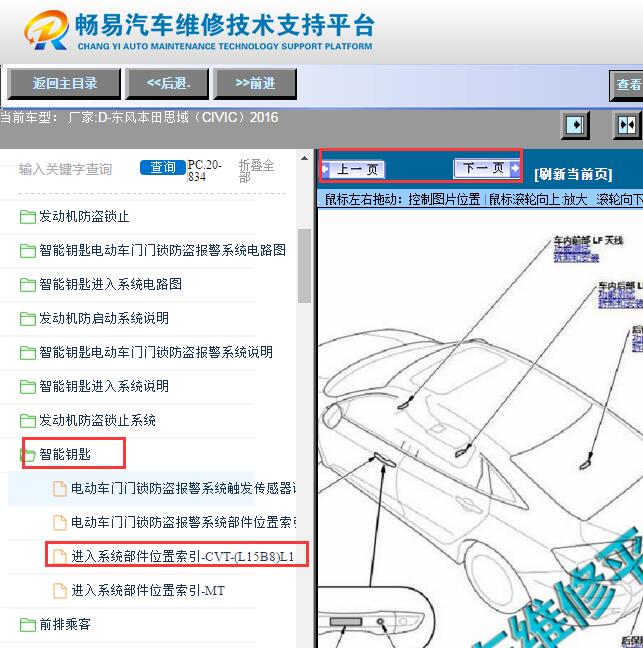
Task: Click folder icon beside 发动机防盗锁止系统
Action: (x=27, y=420)
